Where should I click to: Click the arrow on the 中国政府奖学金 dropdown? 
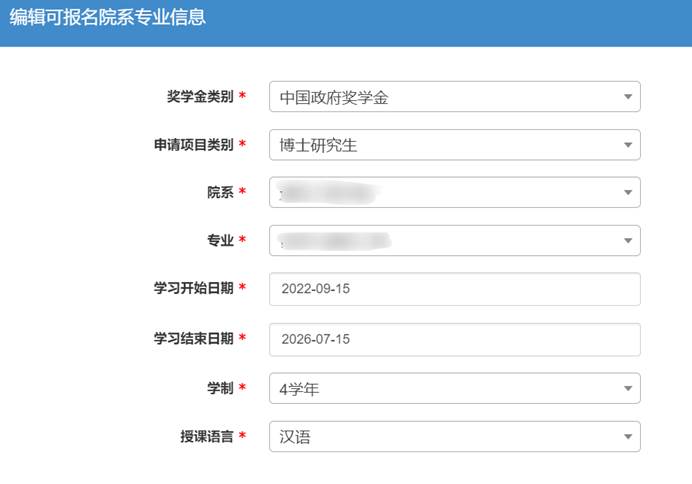[627, 97]
